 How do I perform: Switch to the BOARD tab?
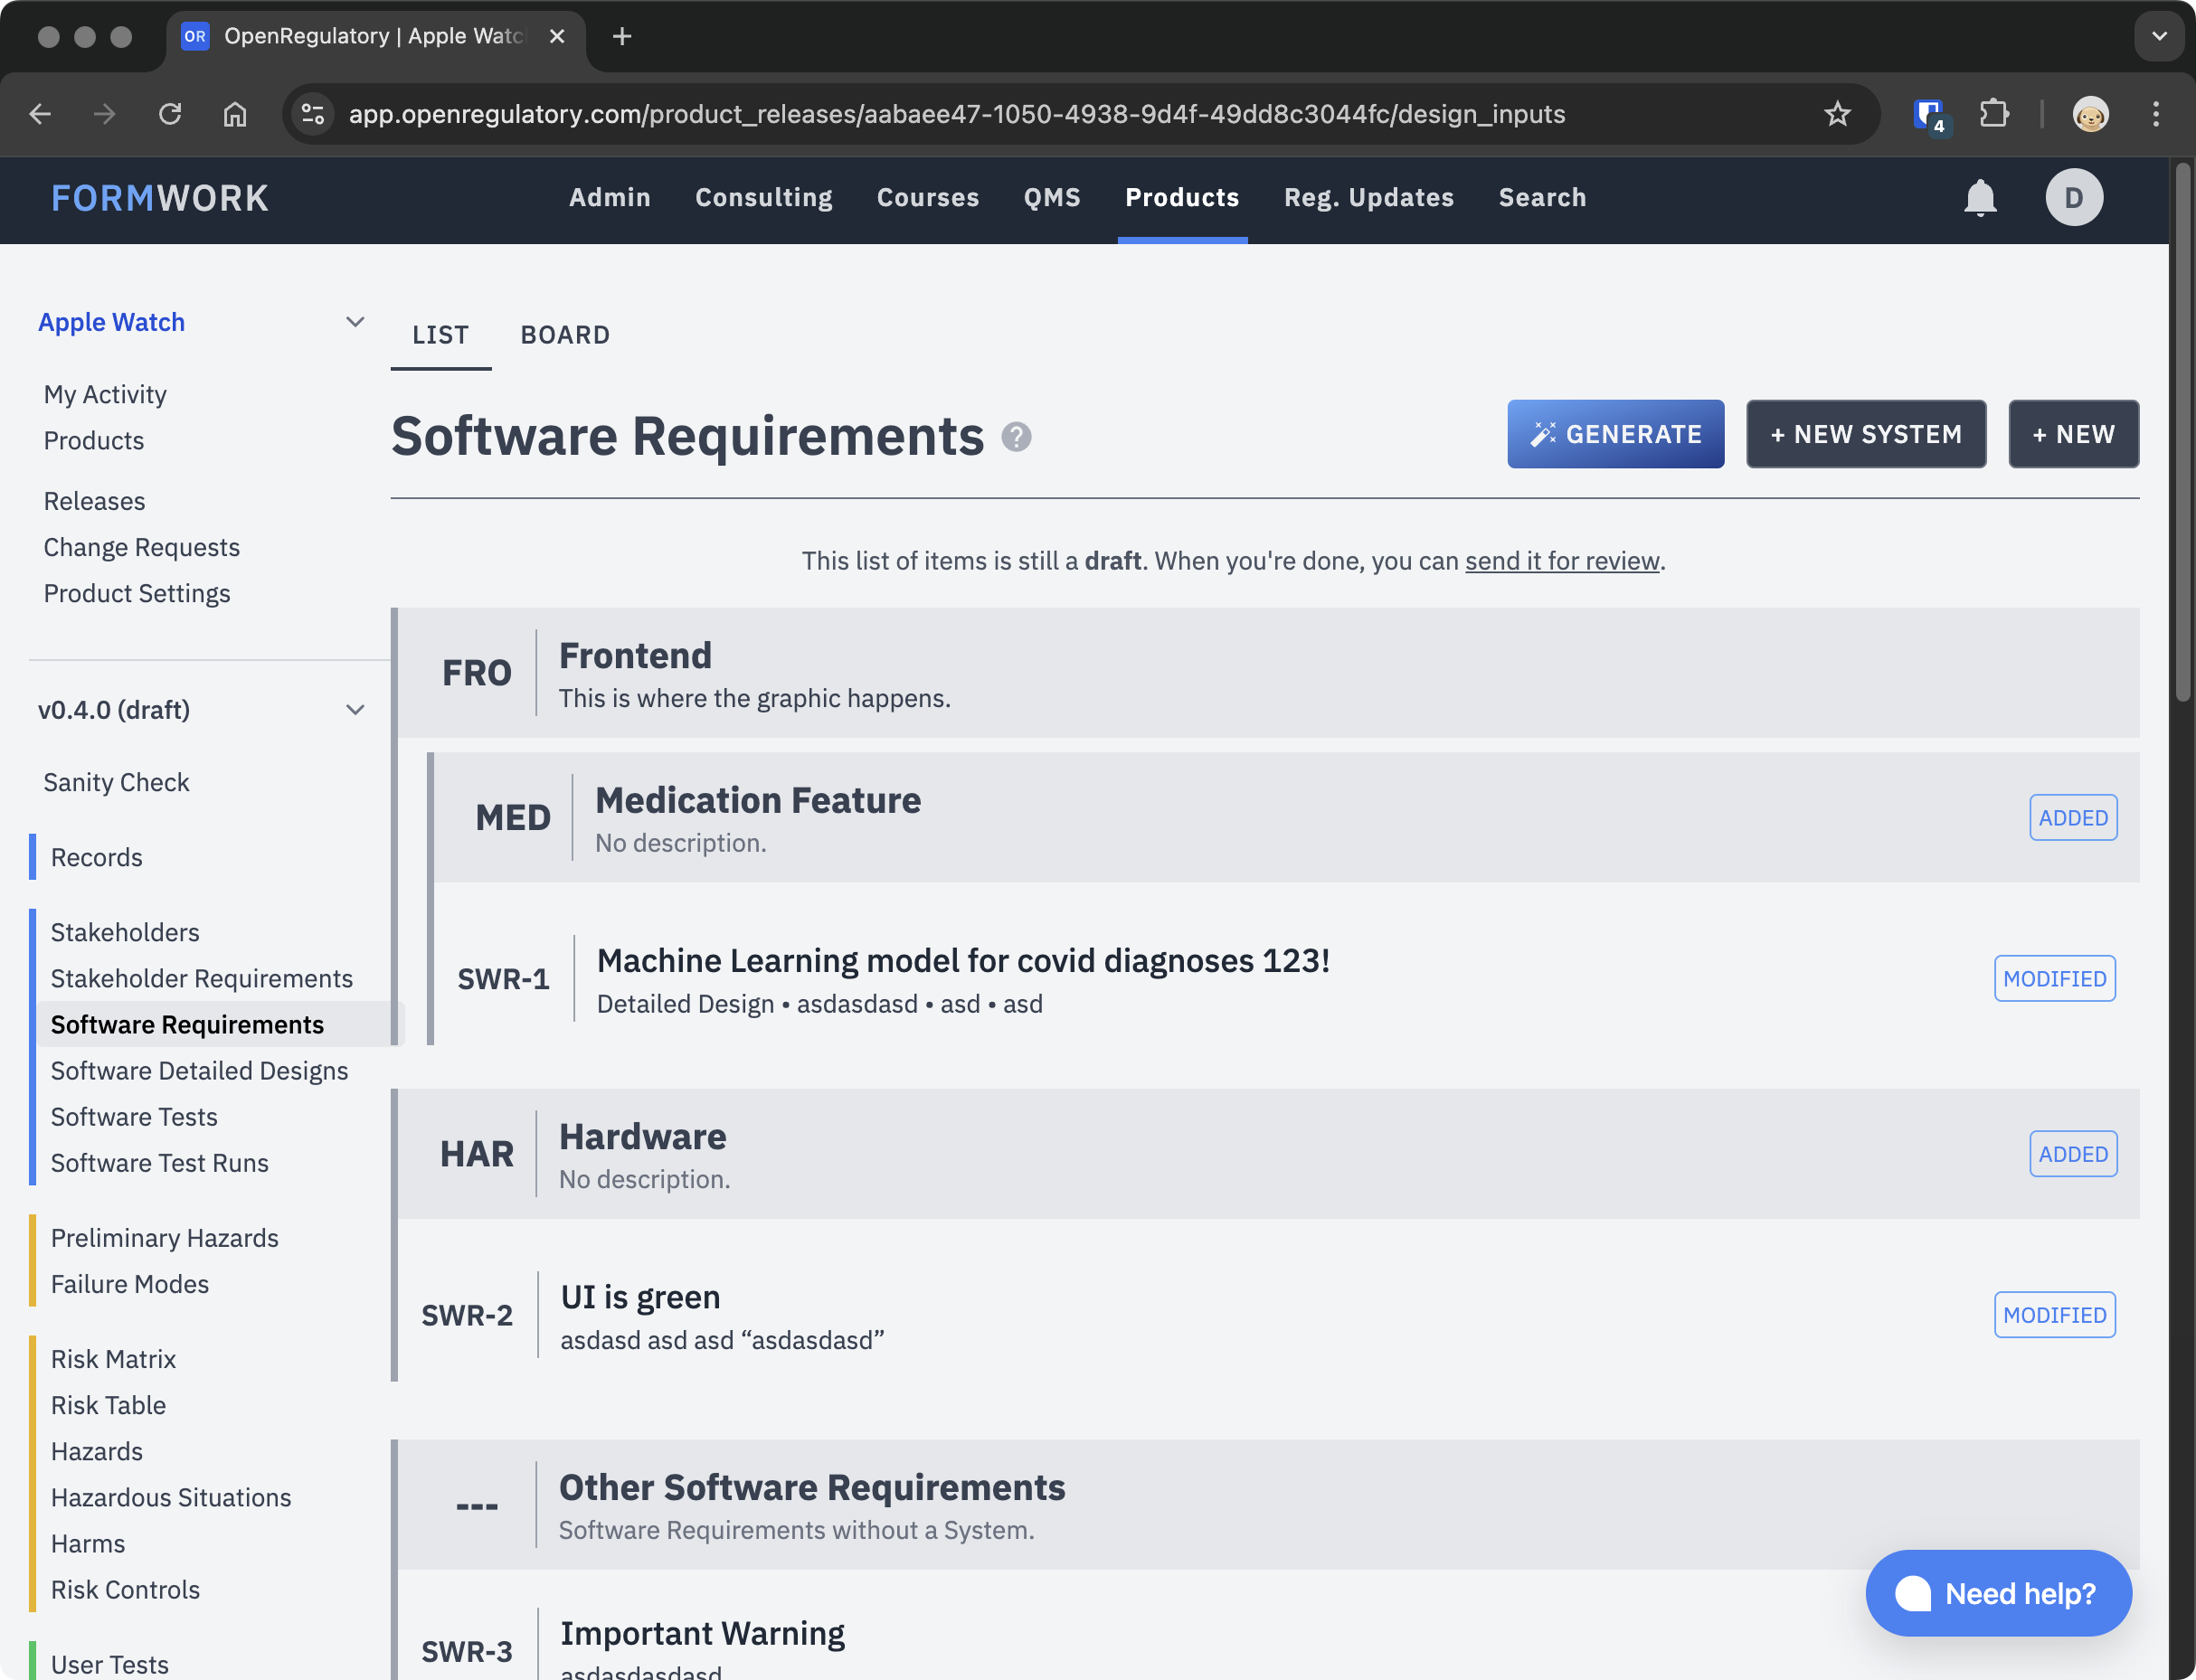[x=565, y=335]
